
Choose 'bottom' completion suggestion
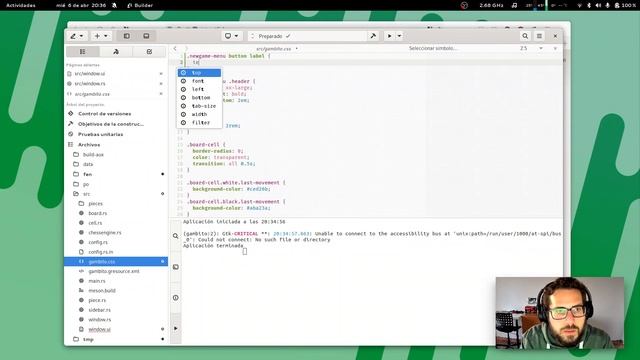pos(199,98)
